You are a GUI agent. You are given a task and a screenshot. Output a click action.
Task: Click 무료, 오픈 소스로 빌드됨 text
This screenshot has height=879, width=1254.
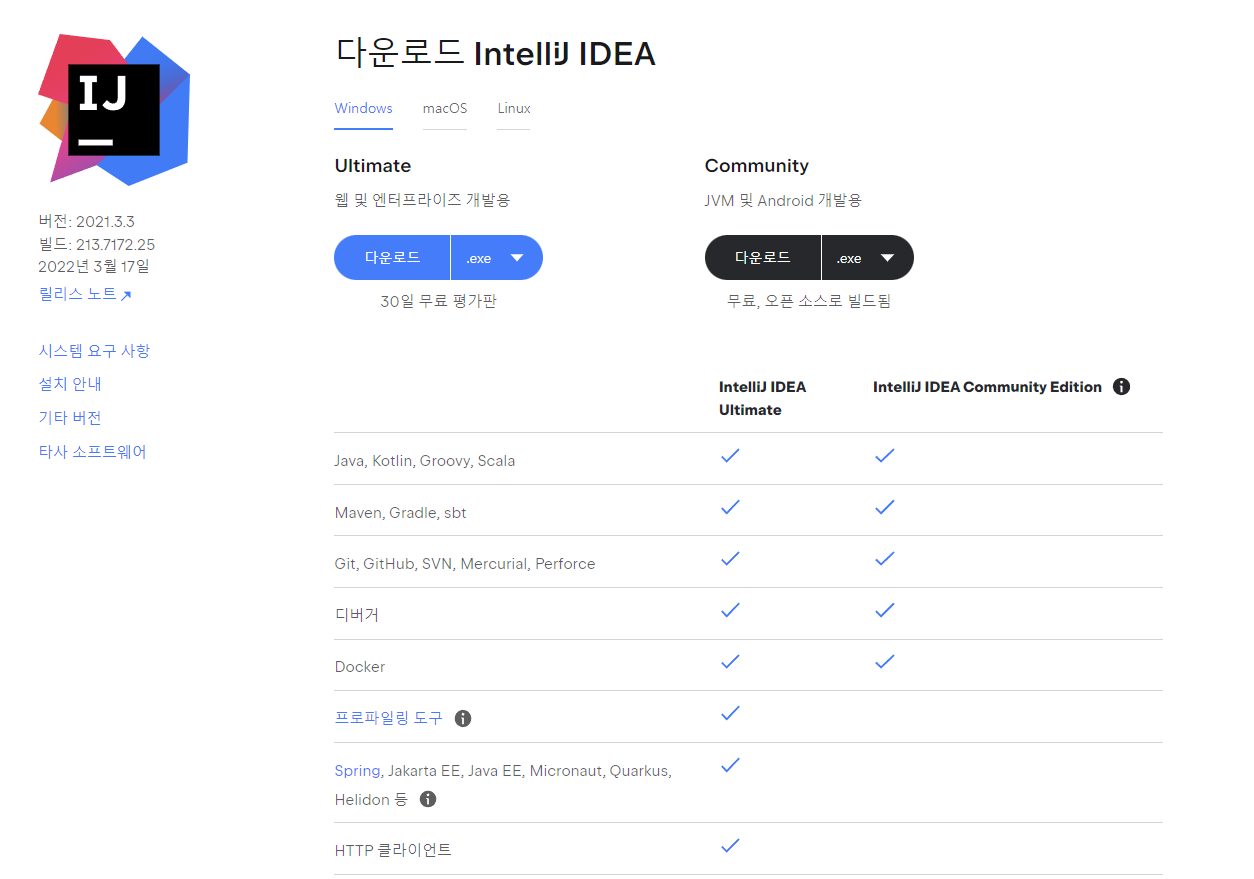tap(809, 301)
